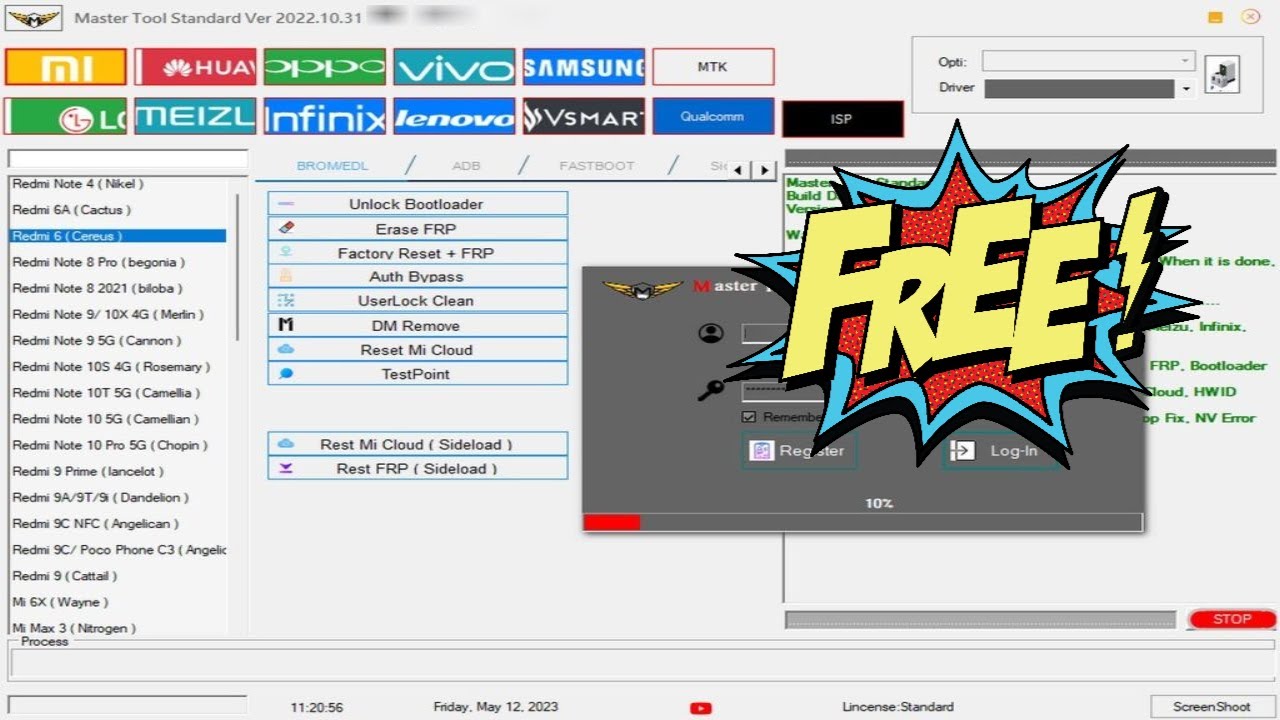Click the Process output box
This screenshot has width=1280, height=720.
click(x=640, y=664)
